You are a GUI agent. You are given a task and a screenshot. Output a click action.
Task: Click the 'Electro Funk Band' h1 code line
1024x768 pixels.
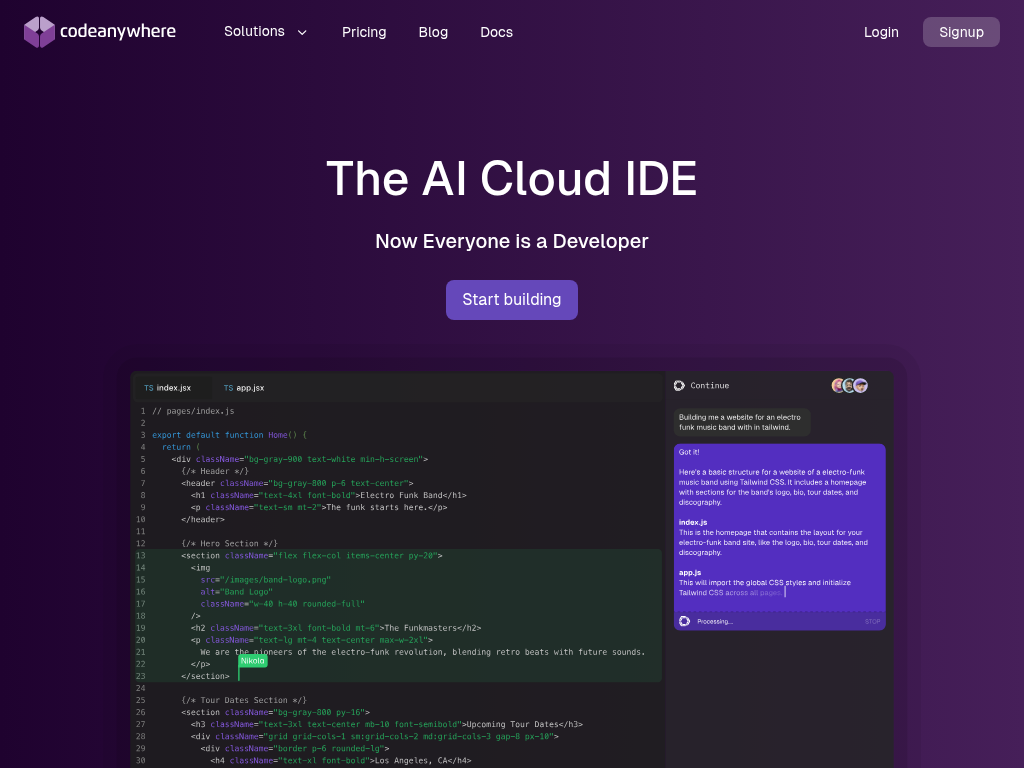(328, 496)
